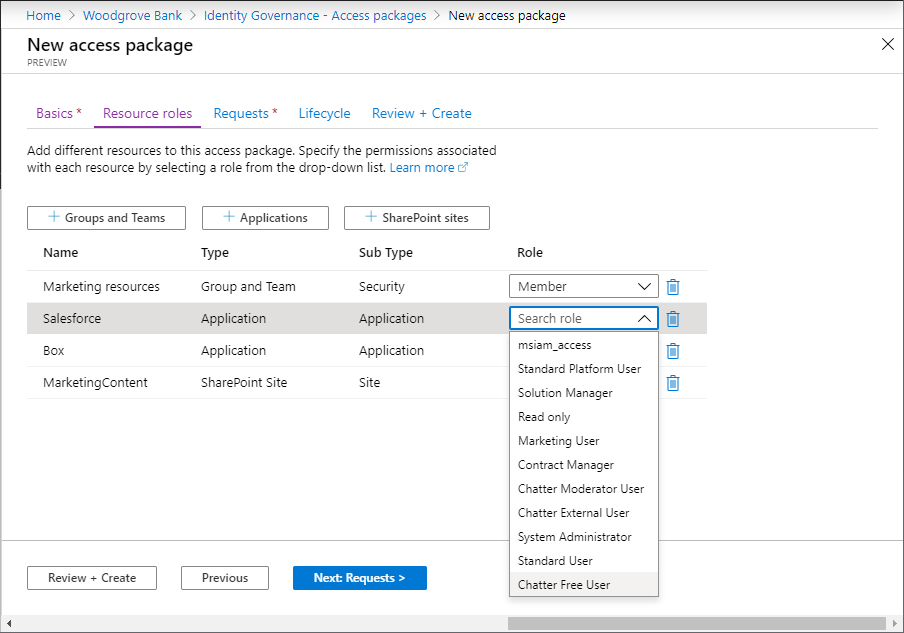
Task: Click the horizontal scrollbar at bottom
Action: point(696,623)
